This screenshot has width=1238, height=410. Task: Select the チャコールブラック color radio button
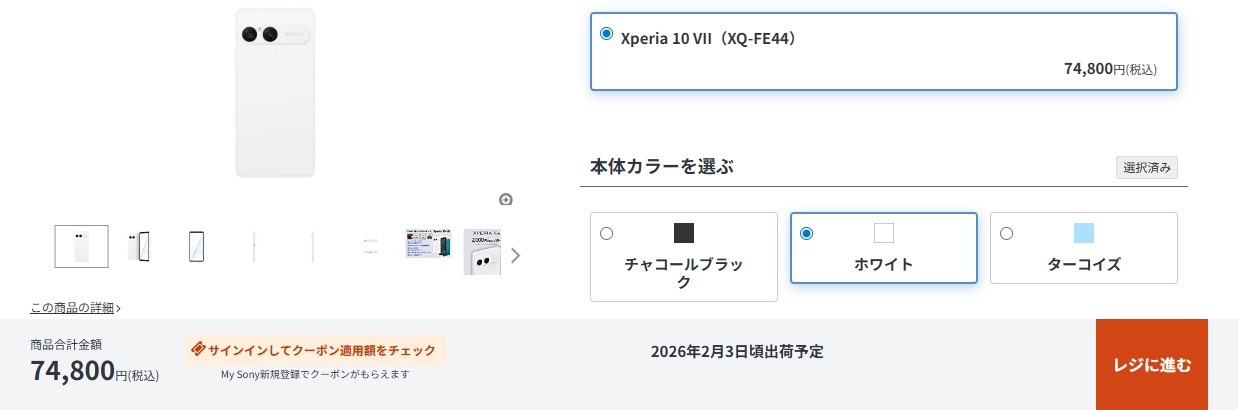click(x=606, y=234)
